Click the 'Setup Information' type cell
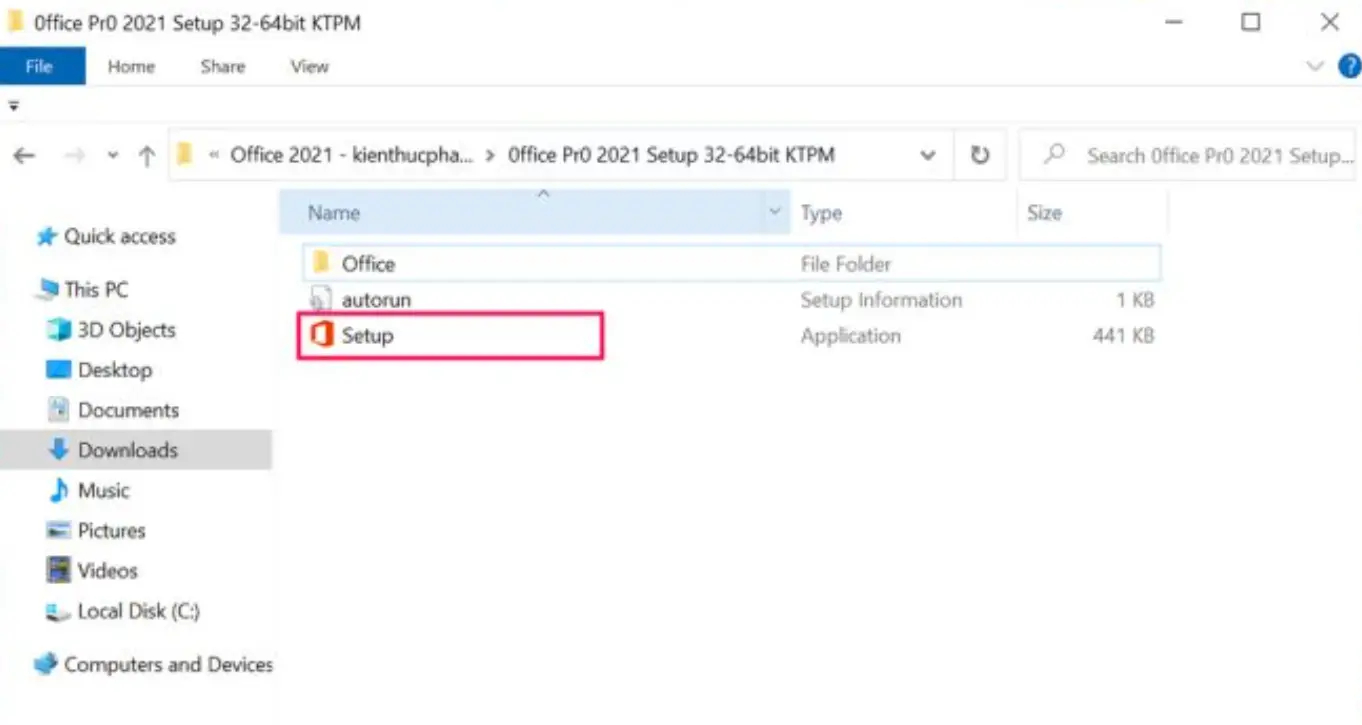Screen dimensions: 1362x725 pos(881,299)
